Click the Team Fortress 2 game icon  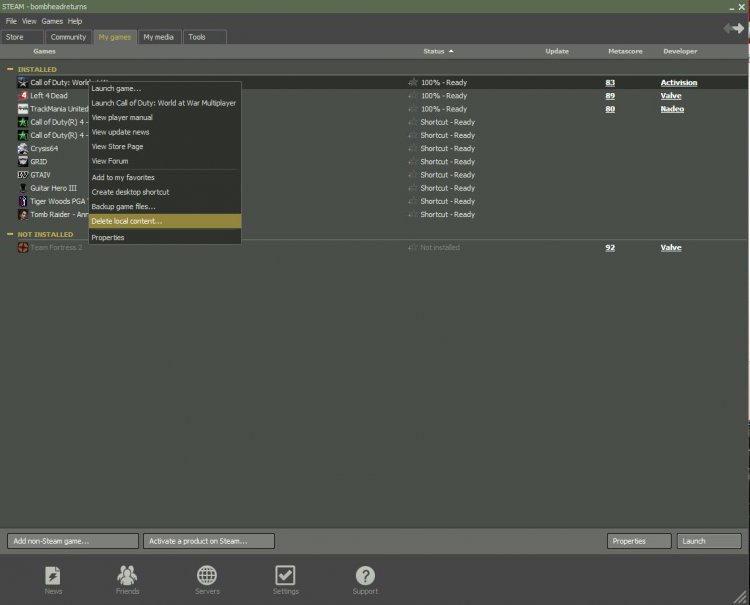[22, 247]
